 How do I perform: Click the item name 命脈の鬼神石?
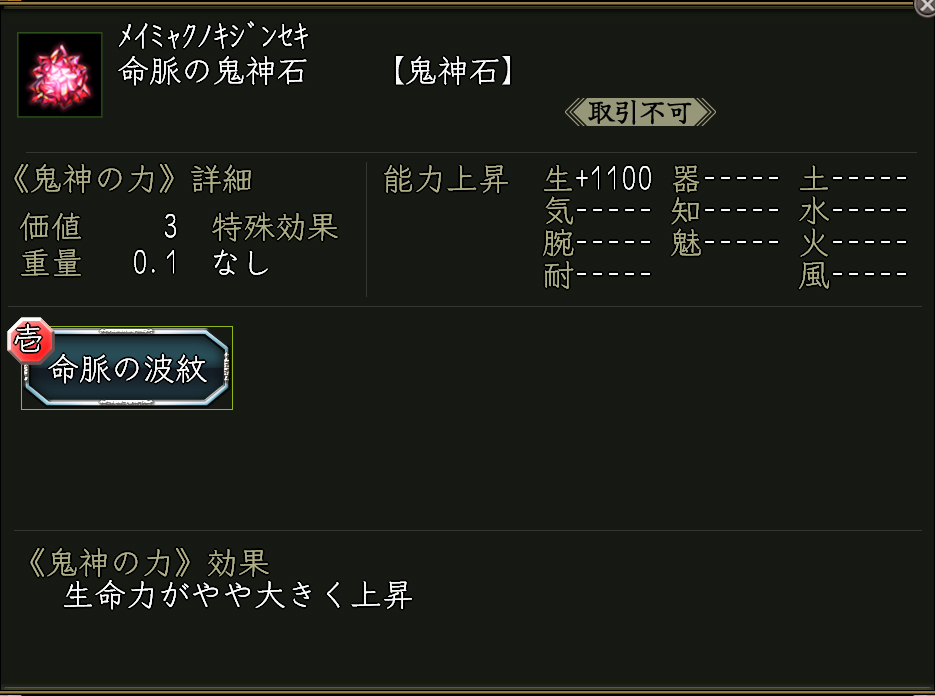tap(212, 73)
